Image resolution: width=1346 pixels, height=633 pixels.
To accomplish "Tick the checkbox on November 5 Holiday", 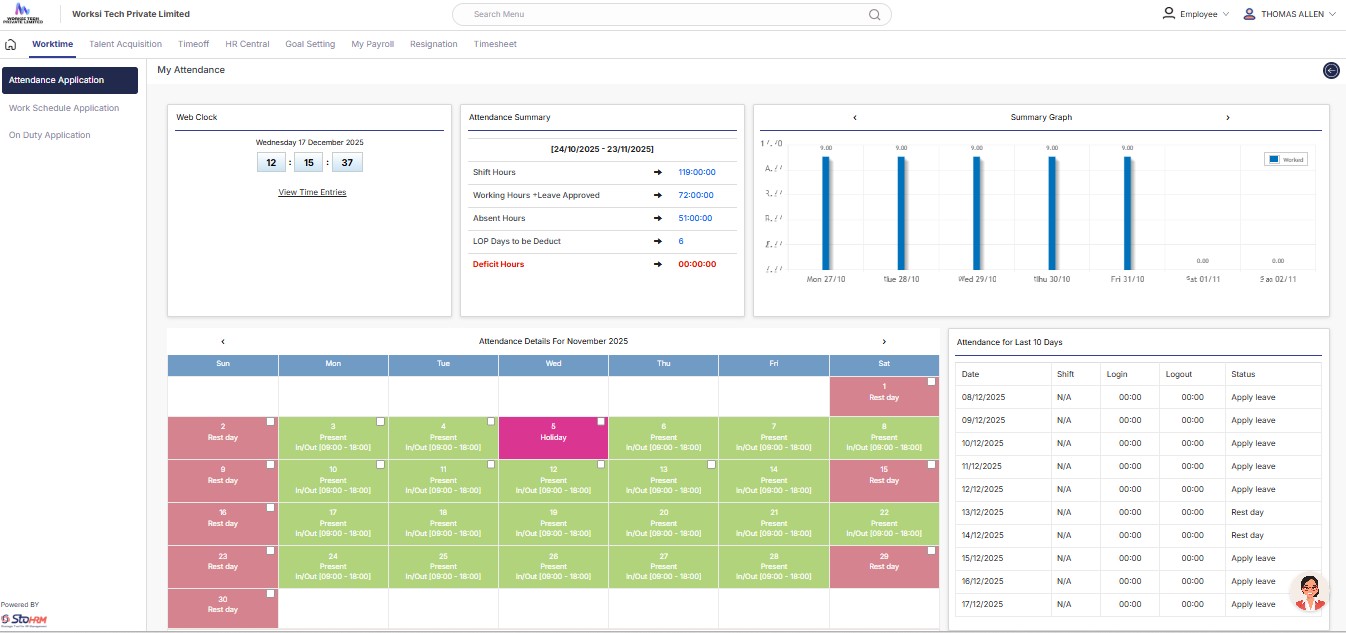I will (x=601, y=422).
